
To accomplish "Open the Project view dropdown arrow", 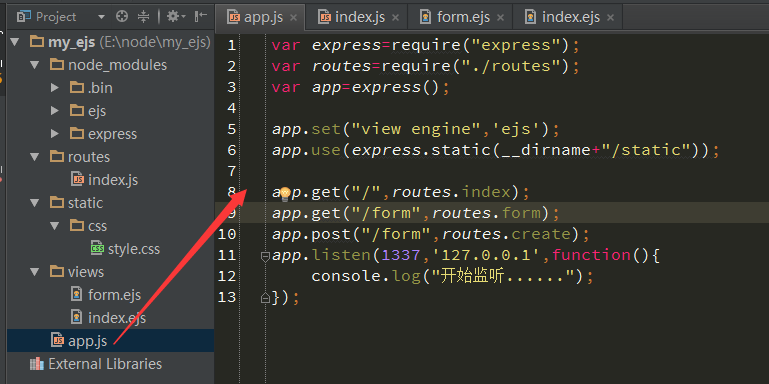I will [x=102, y=17].
